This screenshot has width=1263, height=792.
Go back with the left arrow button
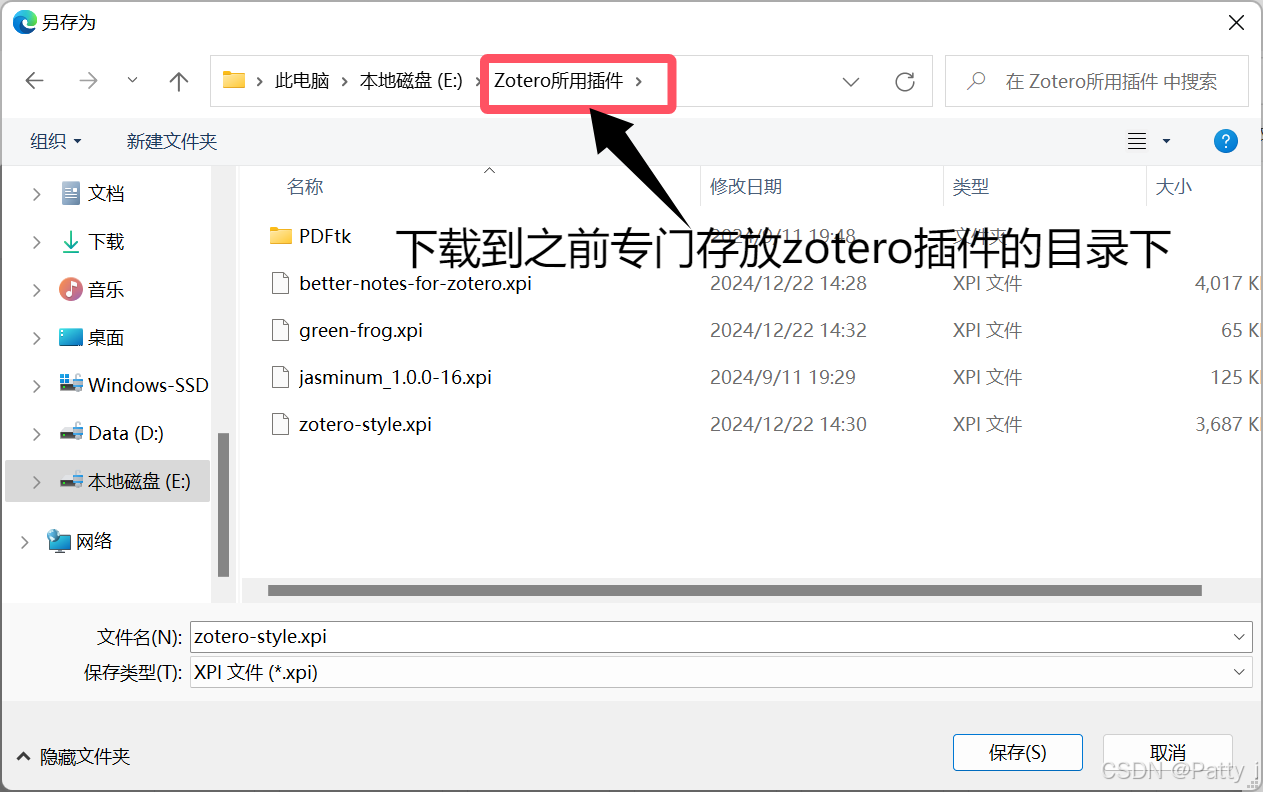(x=35, y=81)
